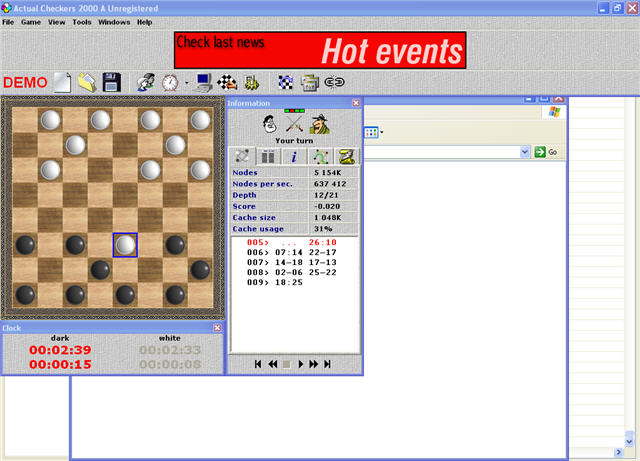Viewport: 640px width, 461px height.
Task: Open the players setup icon
Action: [x=146, y=82]
